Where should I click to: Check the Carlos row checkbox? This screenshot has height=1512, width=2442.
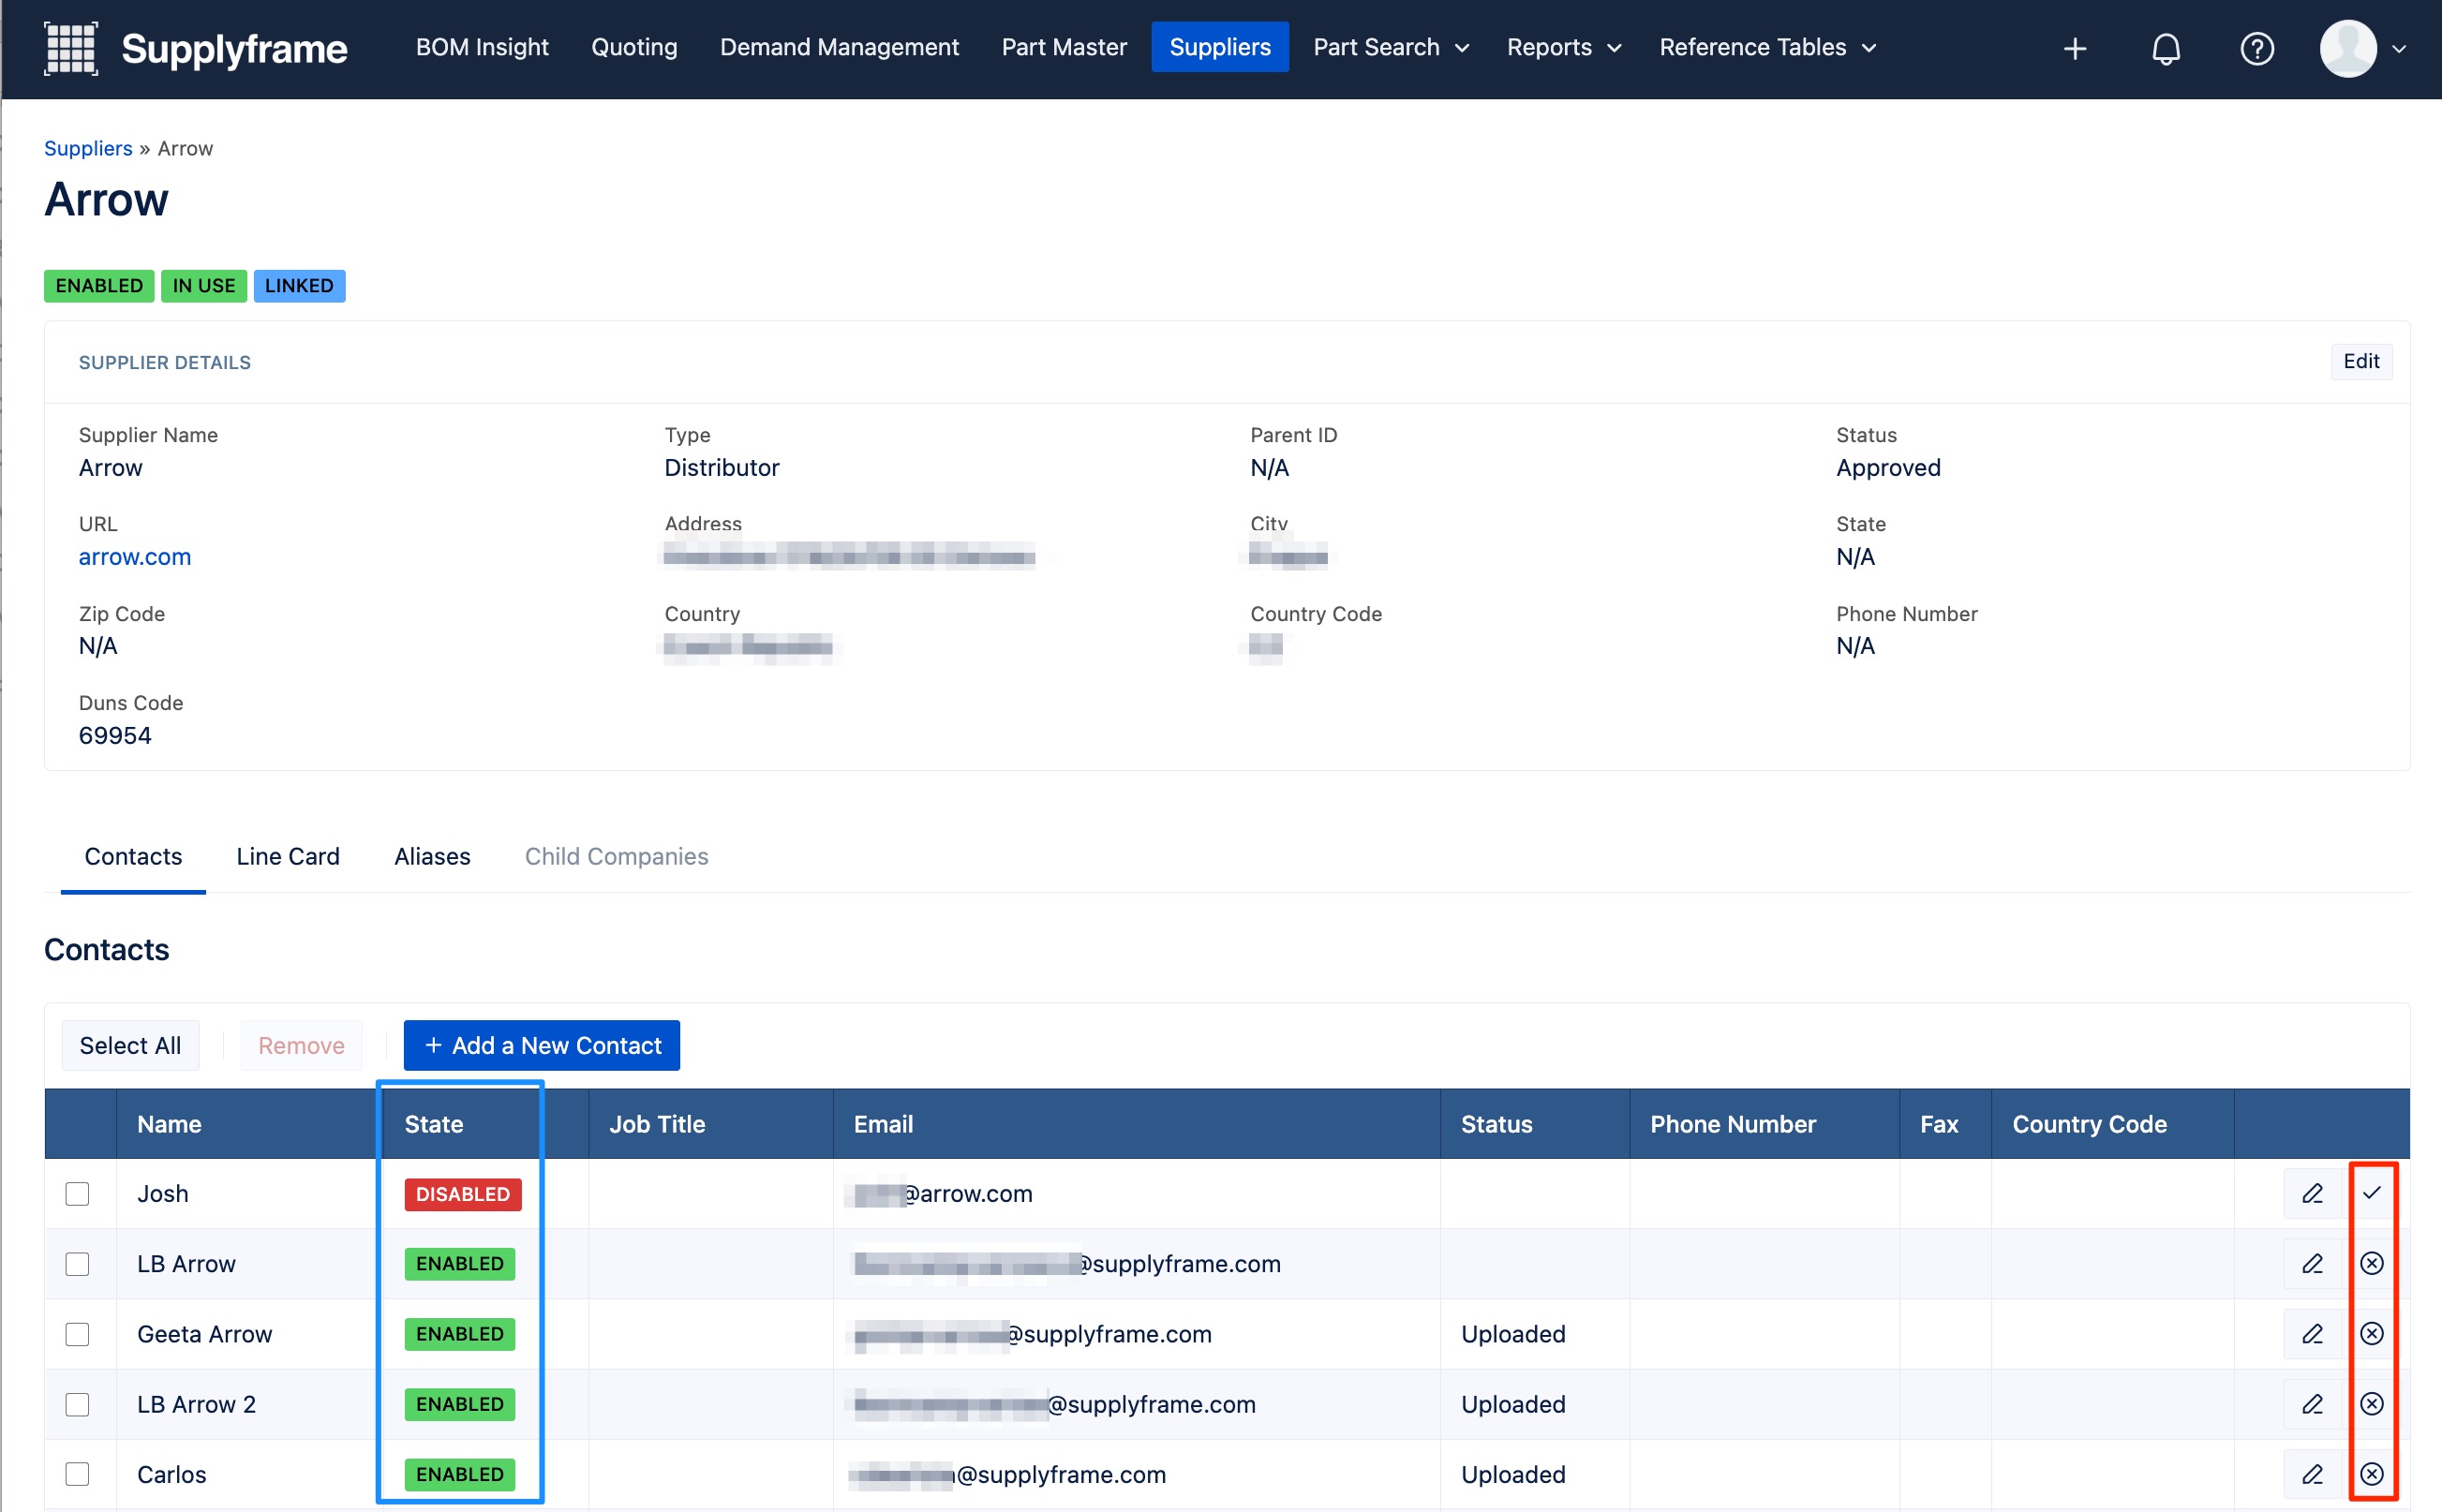point(77,1474)
